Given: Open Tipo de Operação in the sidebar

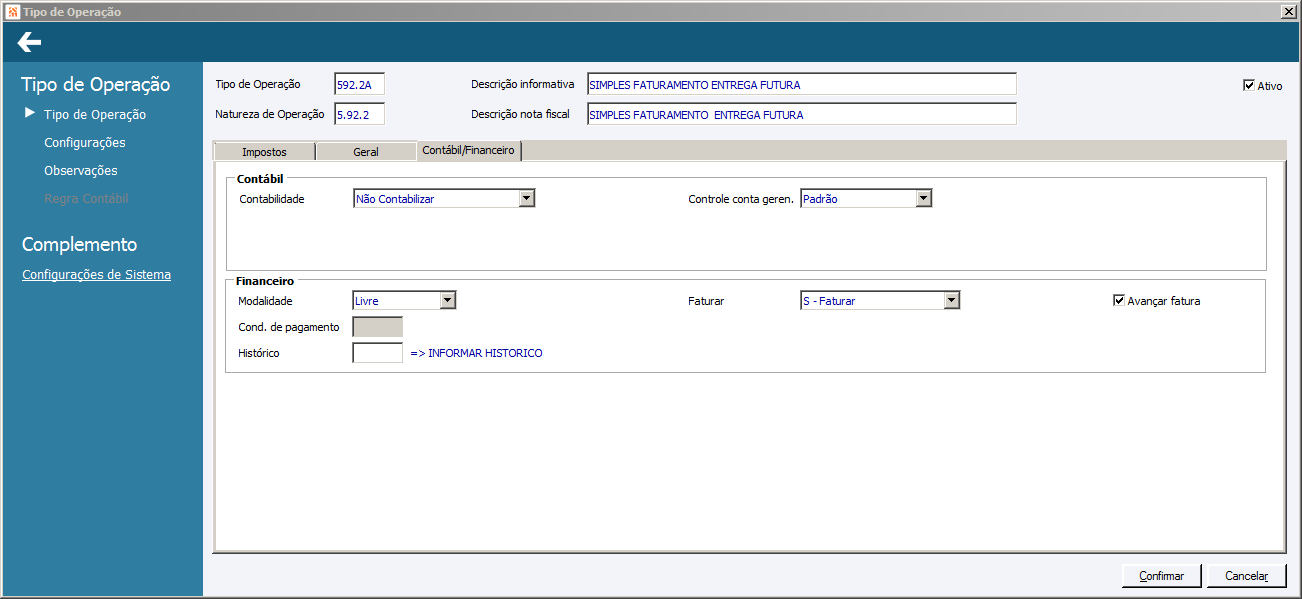Looking at the screenshot, I should click(x=95, y=114).
